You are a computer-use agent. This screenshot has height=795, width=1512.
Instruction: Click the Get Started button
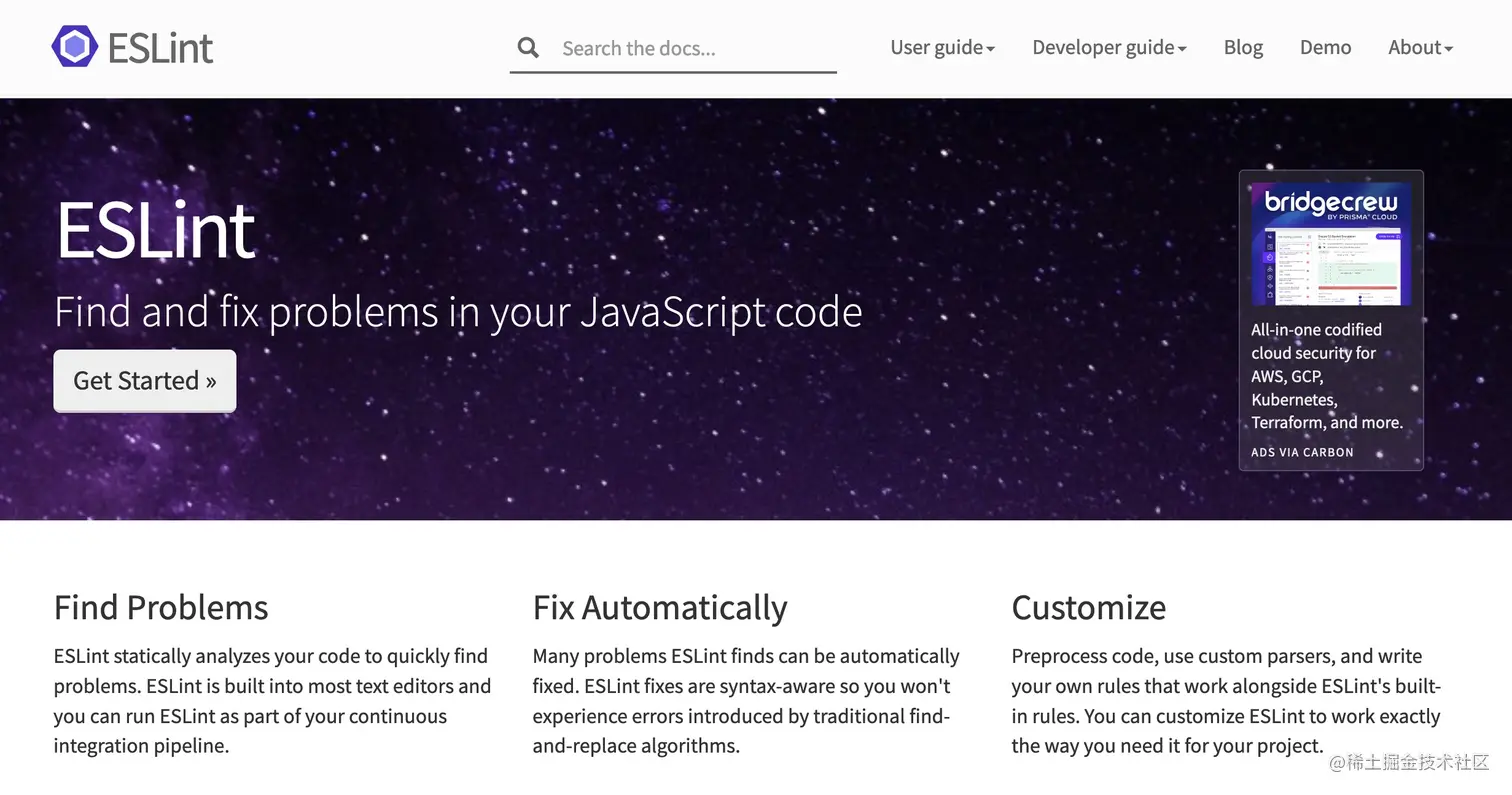pos(144,381)
